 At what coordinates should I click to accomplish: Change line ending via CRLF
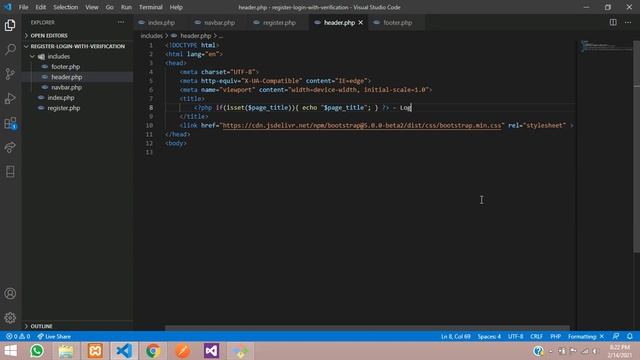click(x=536, y=336)
